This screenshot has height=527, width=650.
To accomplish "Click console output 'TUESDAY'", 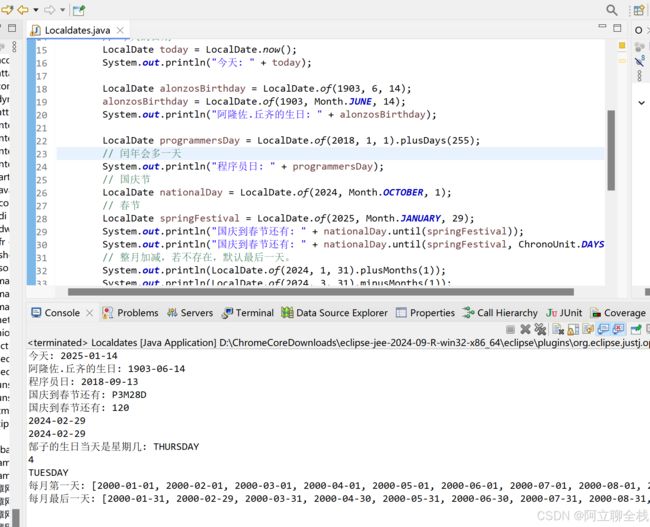I will pyautogui.click(x=49, y=473).
